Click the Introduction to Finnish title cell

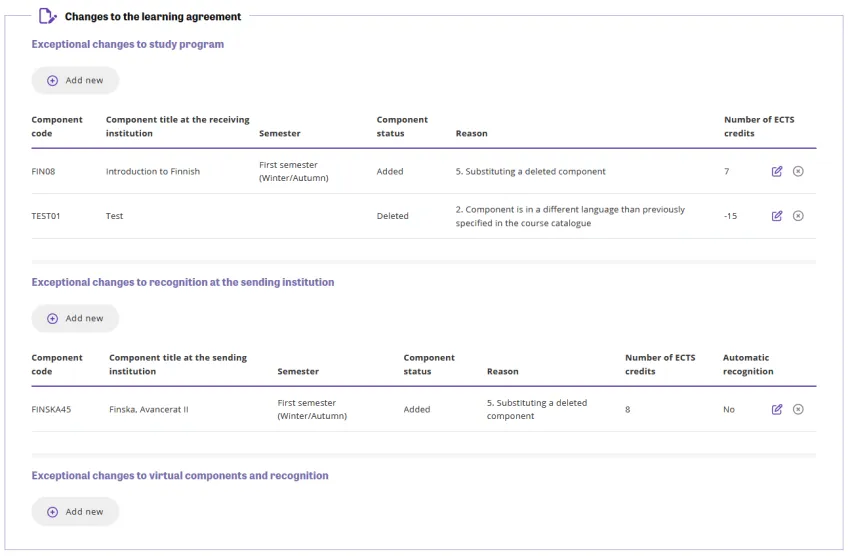point(153,171)
